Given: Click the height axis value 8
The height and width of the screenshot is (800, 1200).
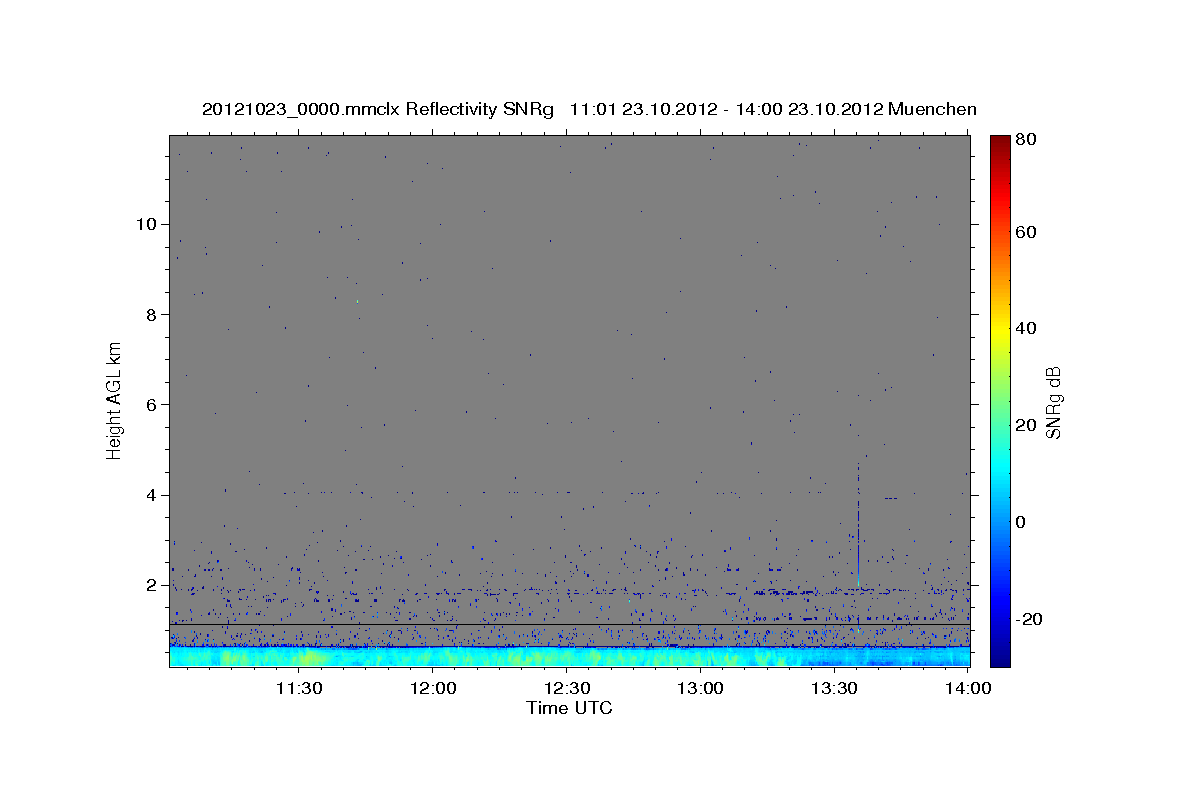Looking at the screenshot, I should [152, 314].
